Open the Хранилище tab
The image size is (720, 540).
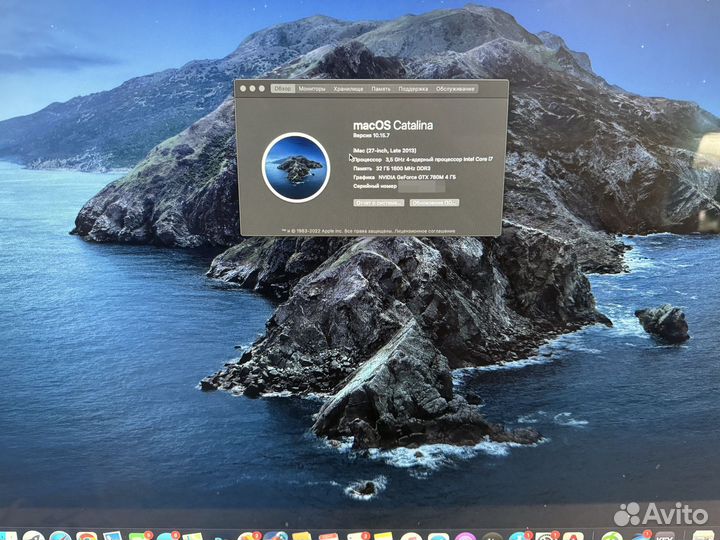pos(348,89)
